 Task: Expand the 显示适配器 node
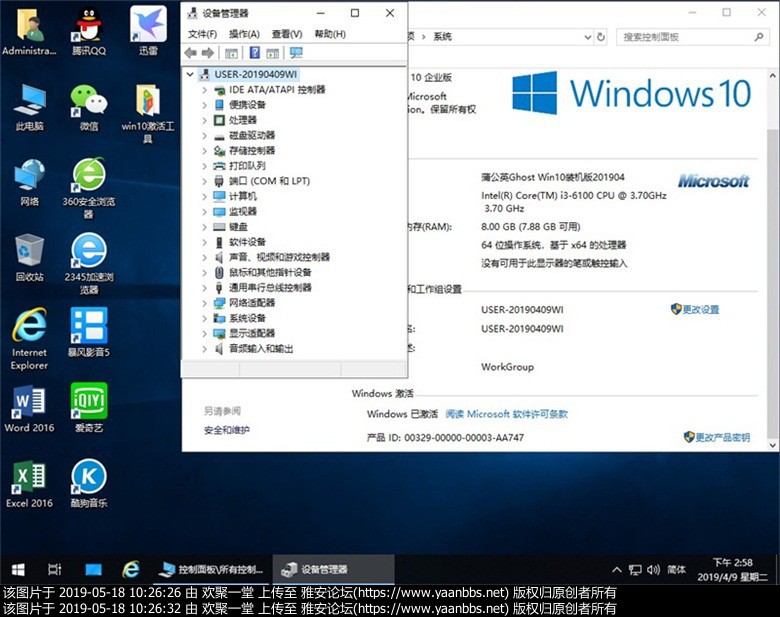[204, 334]
